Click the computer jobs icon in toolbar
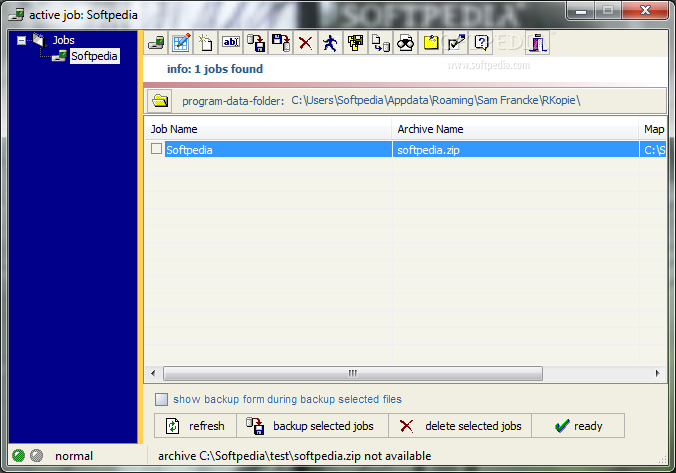This screenshot has height=473, width=676. click(x=156, y=43)
